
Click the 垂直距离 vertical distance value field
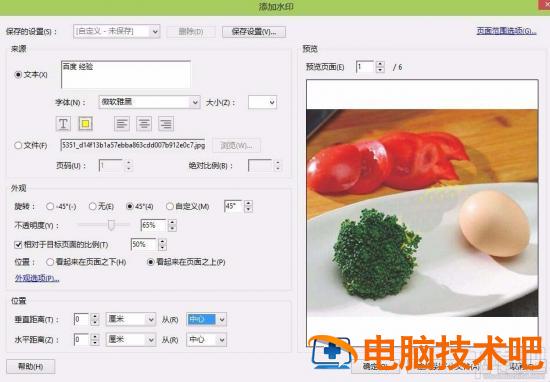(x=82, y=319)
